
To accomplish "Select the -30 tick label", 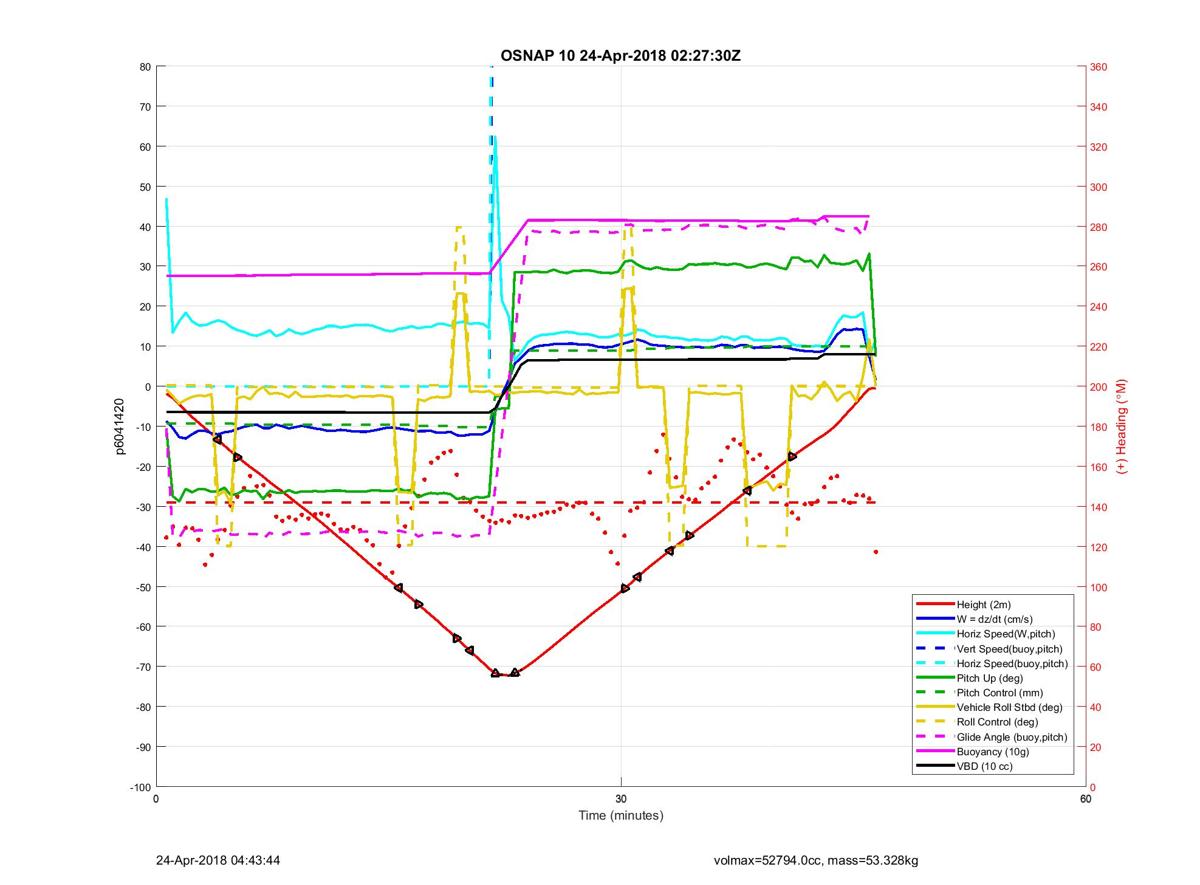I will point(143,507).
